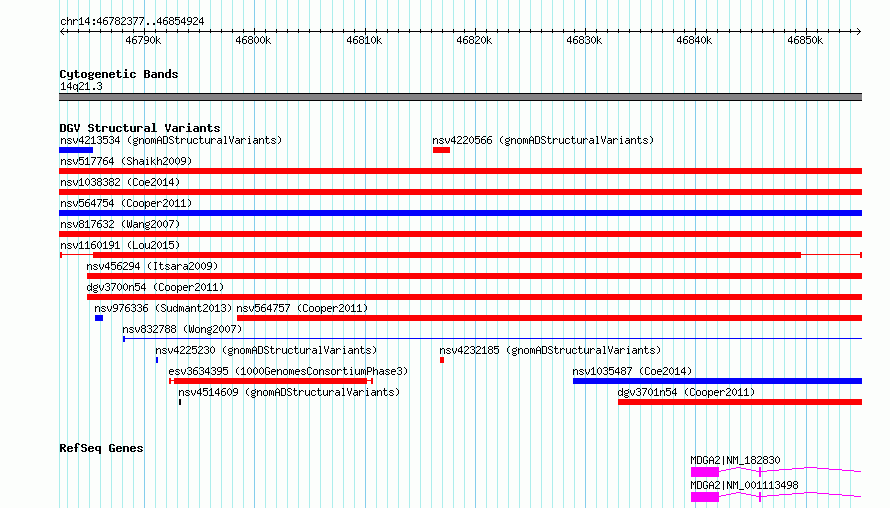Screen dimensions: 890x508
Task: Click the 46850k ruler tick label
Action: [x=805, y=40]
